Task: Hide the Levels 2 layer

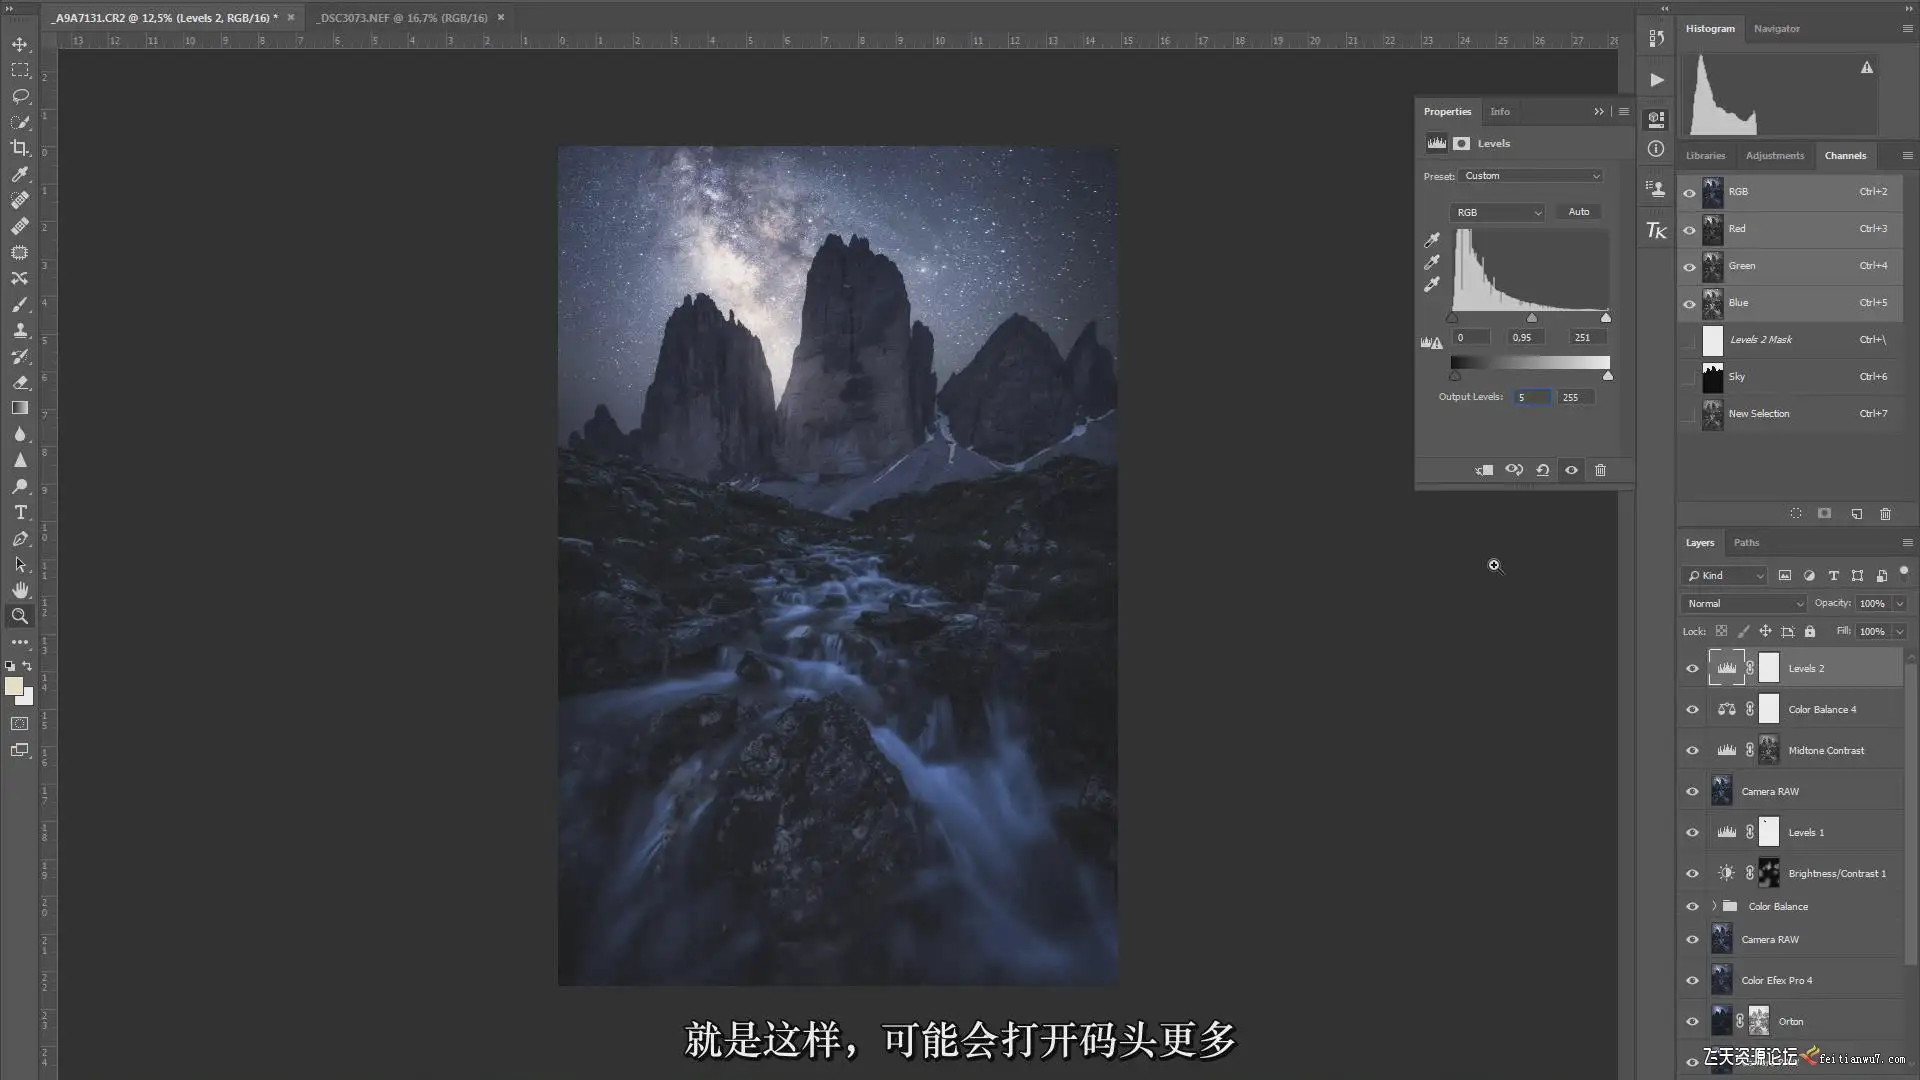Action: 1692,669
